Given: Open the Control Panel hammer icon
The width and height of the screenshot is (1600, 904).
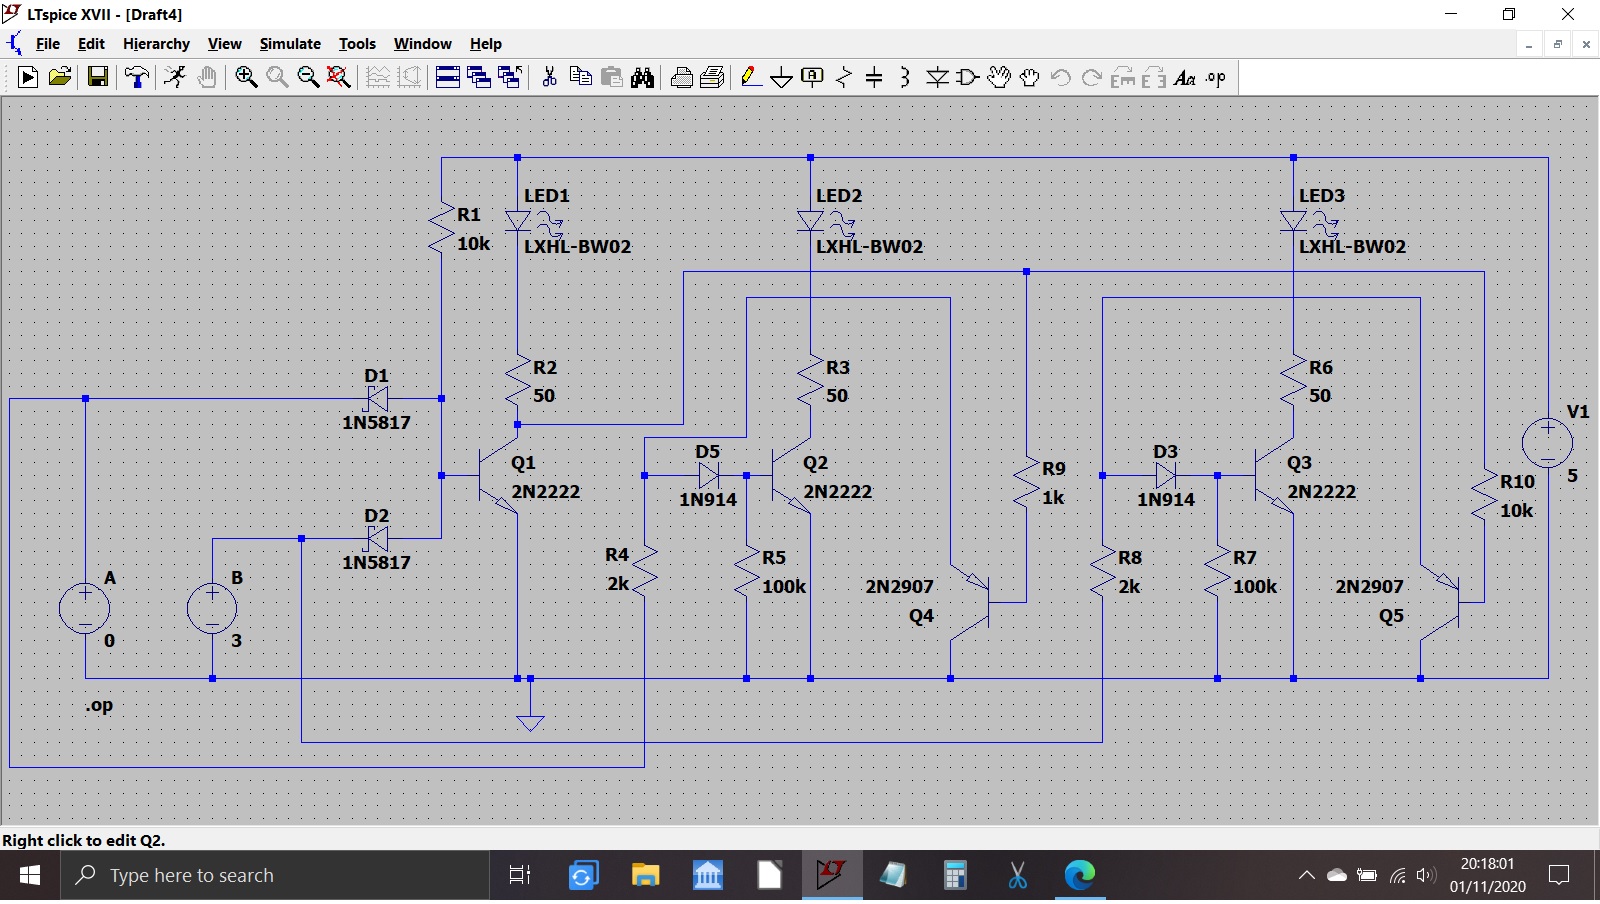Looking at the screenshot, I should coord(137,77).
